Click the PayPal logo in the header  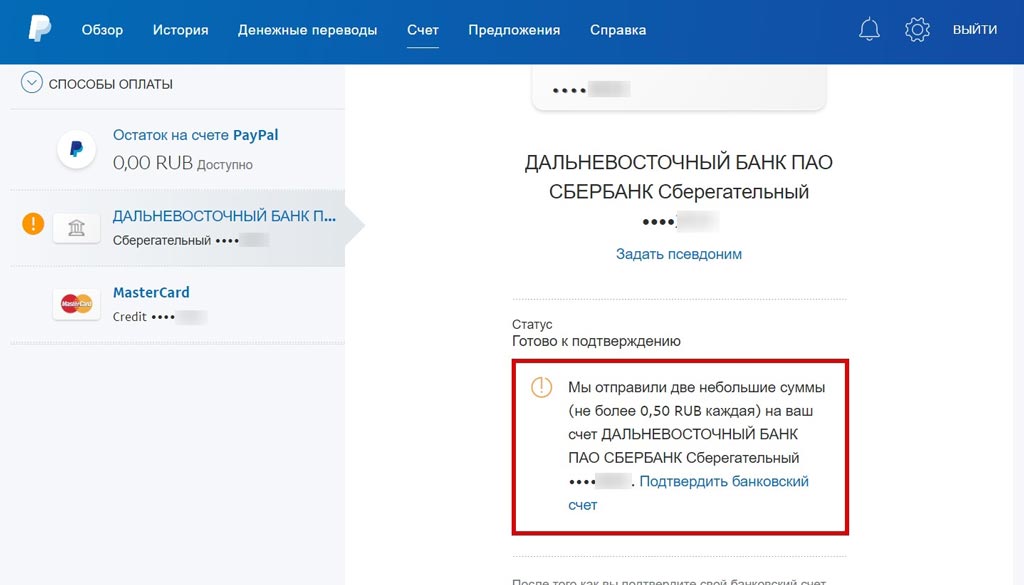tap(40, 29)
